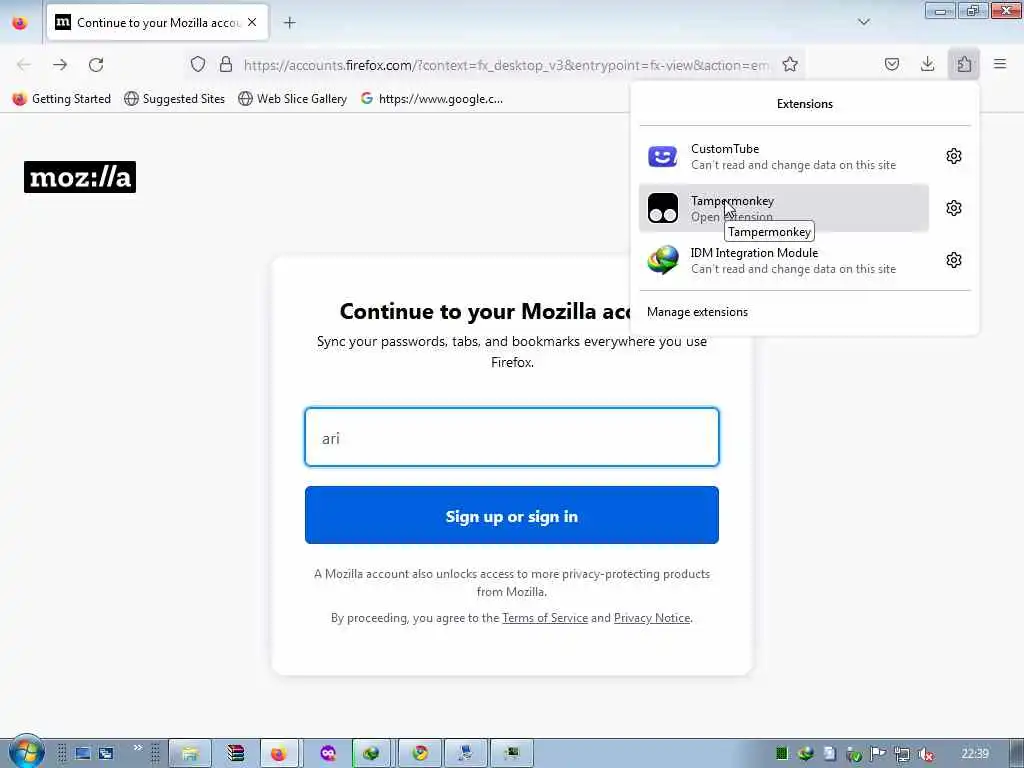The height and width of the screenshot is (768, 1024).
Task: Expand the Quick Launch overflow chevron
Action: [x=138, y=748]
